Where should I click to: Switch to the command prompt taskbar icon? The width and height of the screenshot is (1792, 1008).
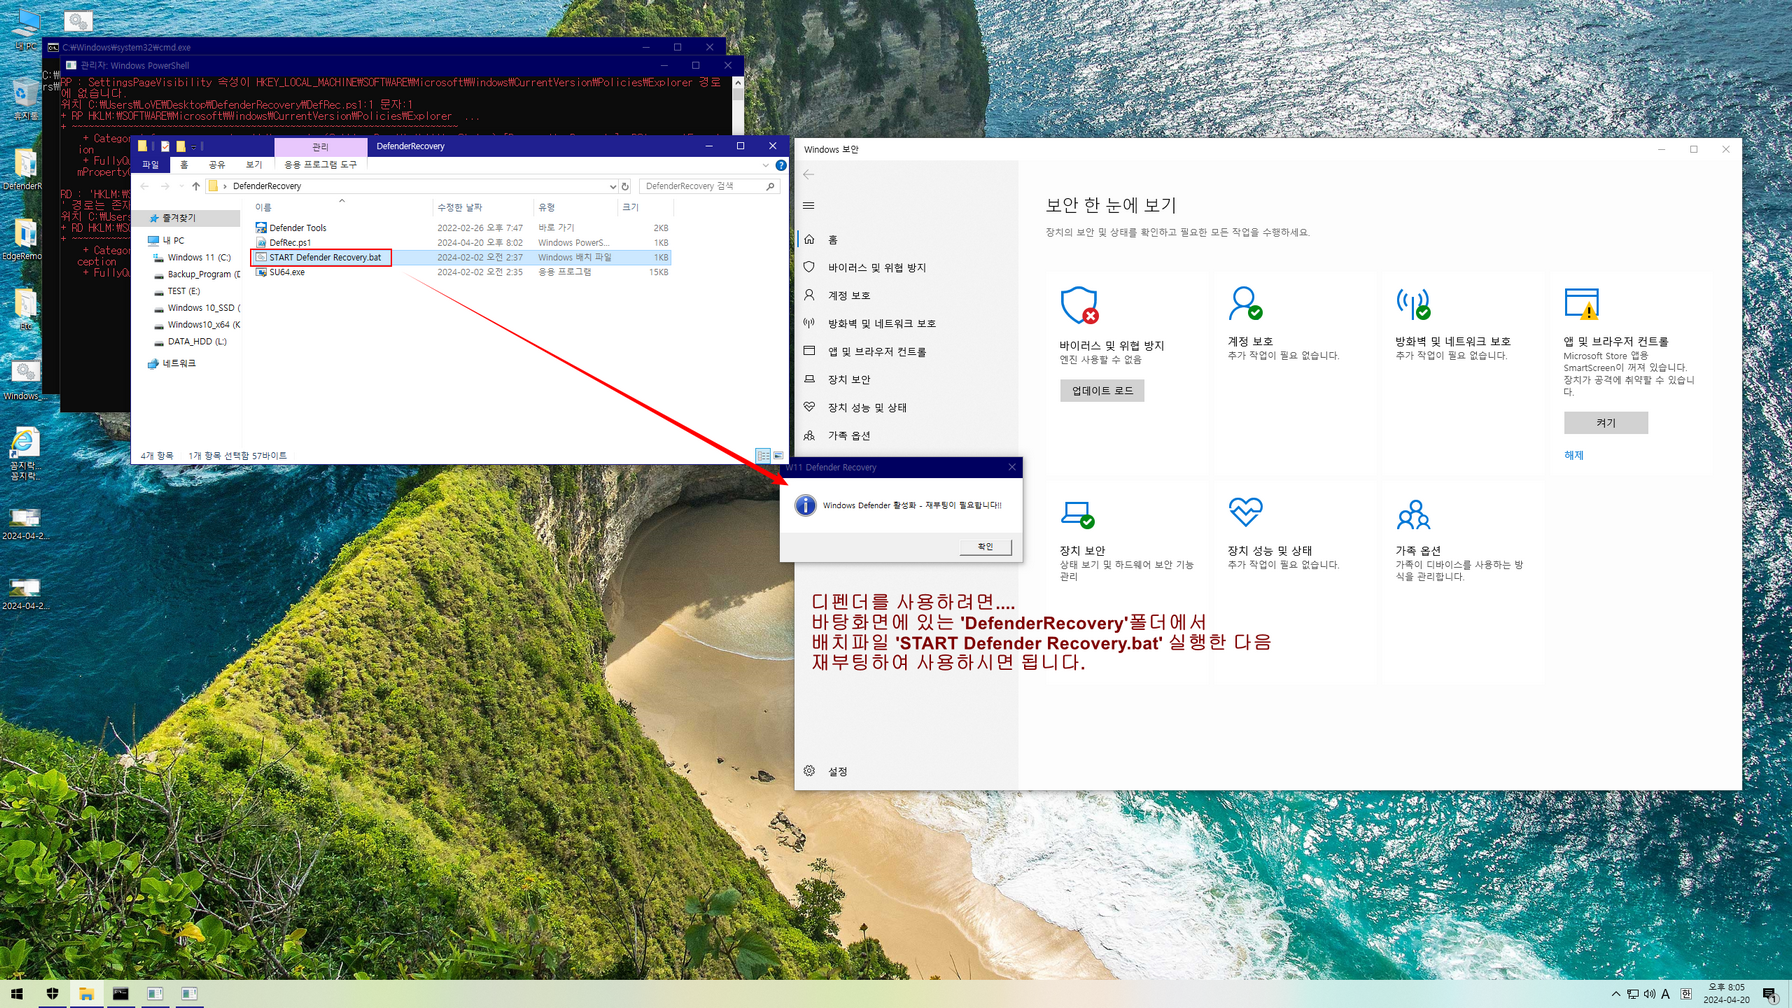tap(120, 994)
